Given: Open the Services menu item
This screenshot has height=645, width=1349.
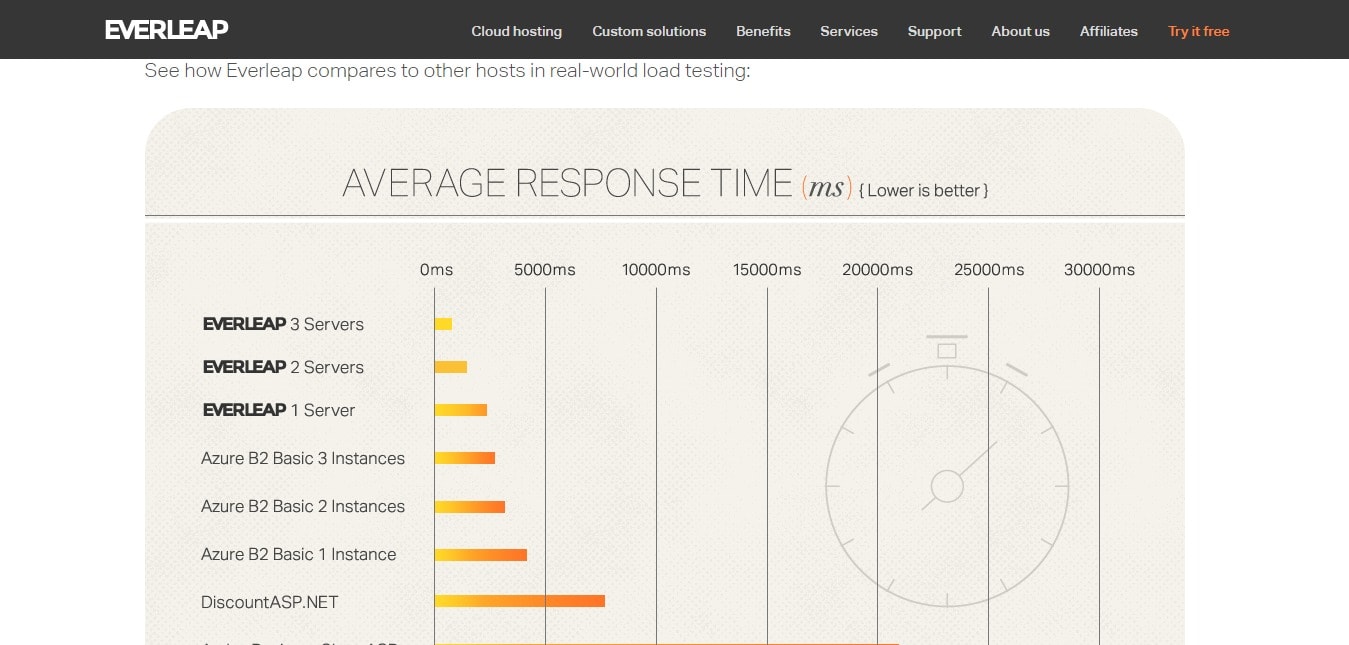Looking at the screenshot, I should coord(849,31).
